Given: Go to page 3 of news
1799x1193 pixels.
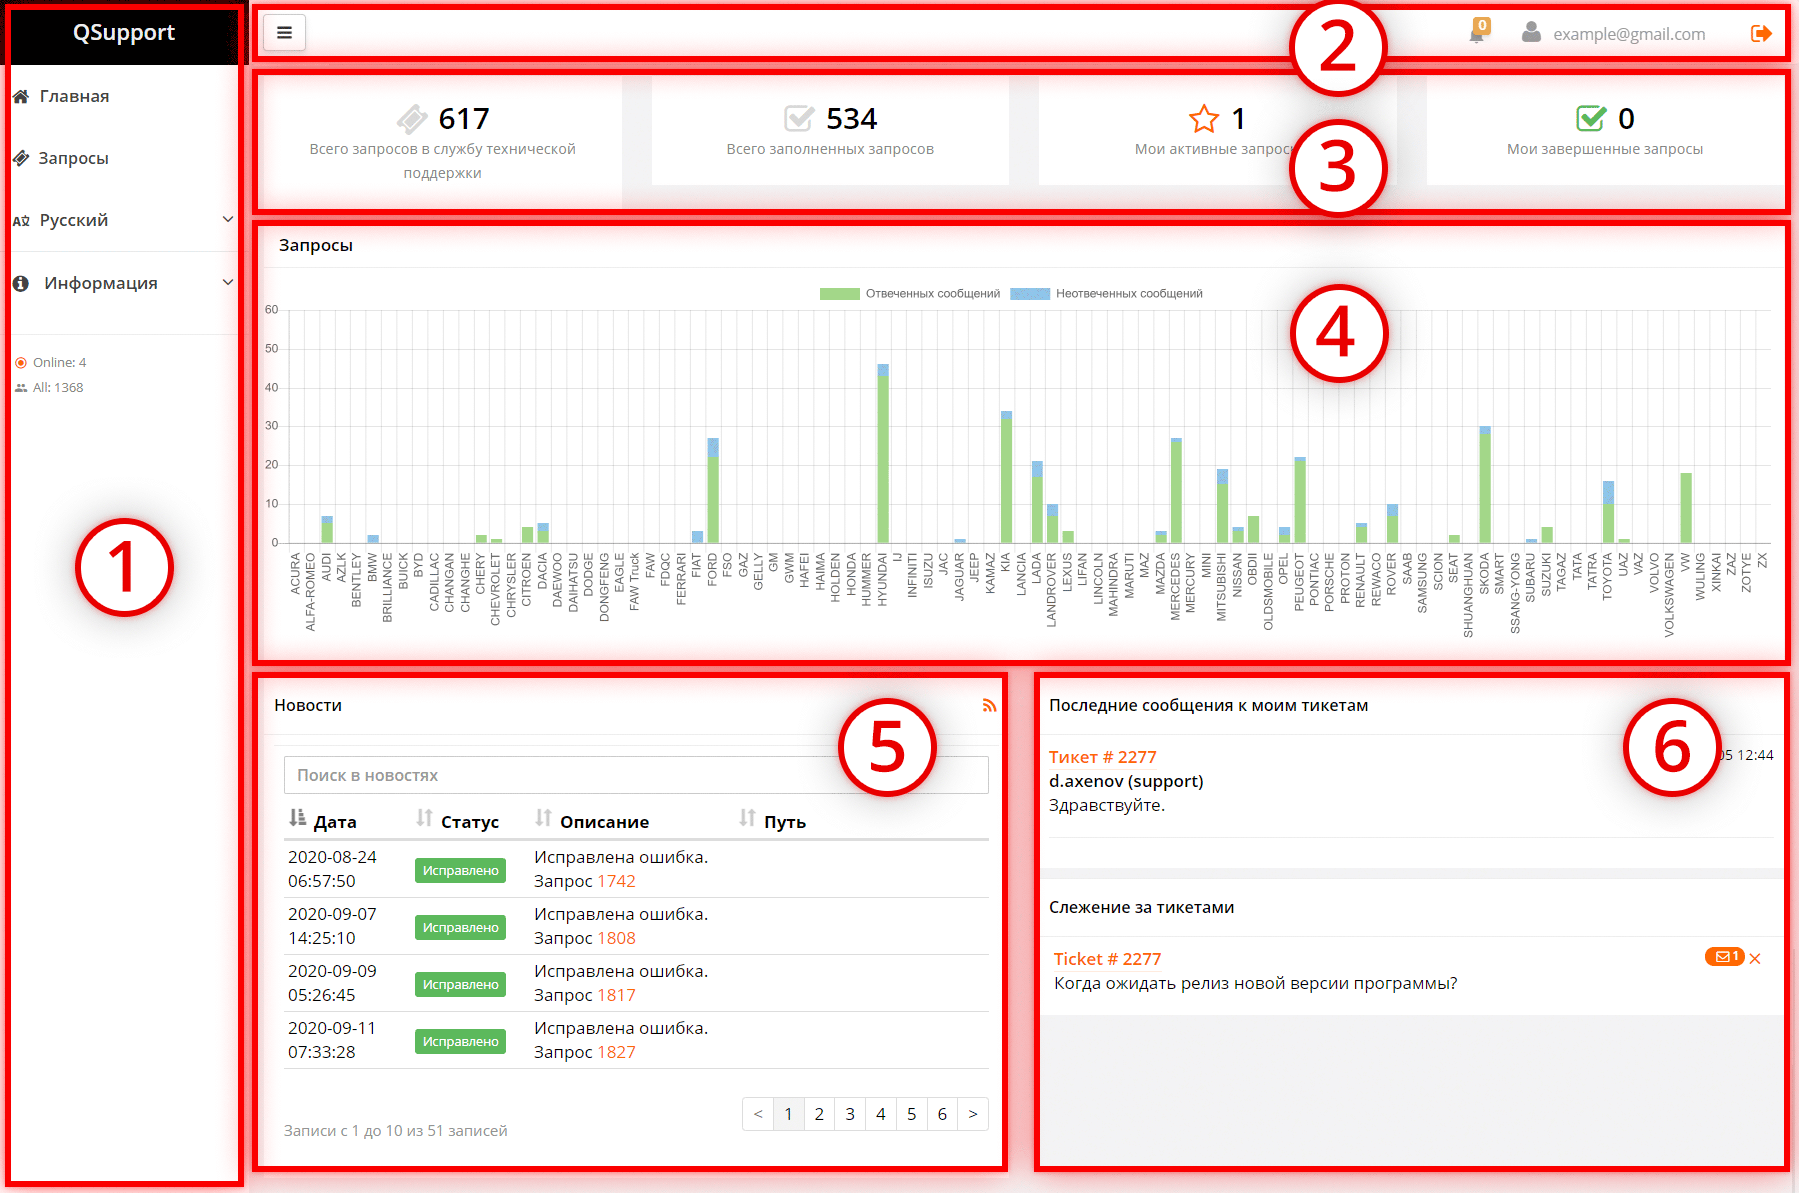Looking at the screenshot, I should (x=850, y=1114).
